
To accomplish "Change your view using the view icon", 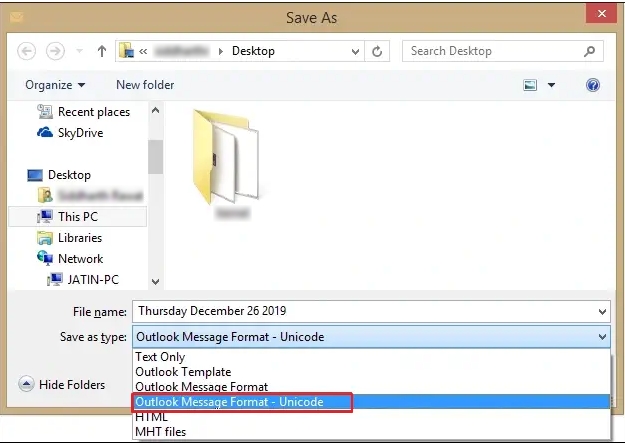I will [530, 85].
